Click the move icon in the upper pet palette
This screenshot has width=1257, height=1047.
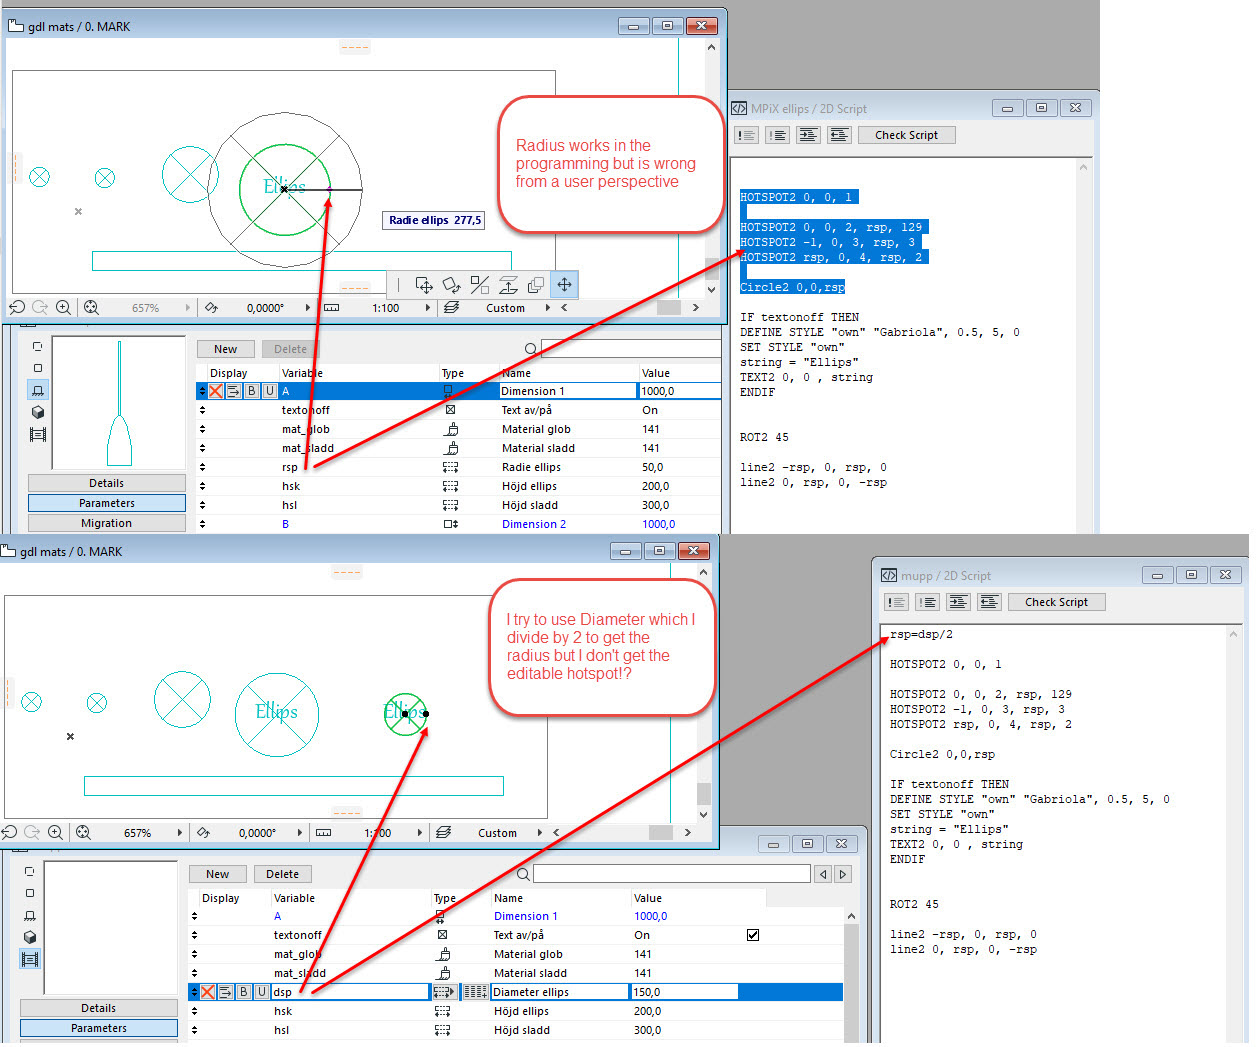564,285
